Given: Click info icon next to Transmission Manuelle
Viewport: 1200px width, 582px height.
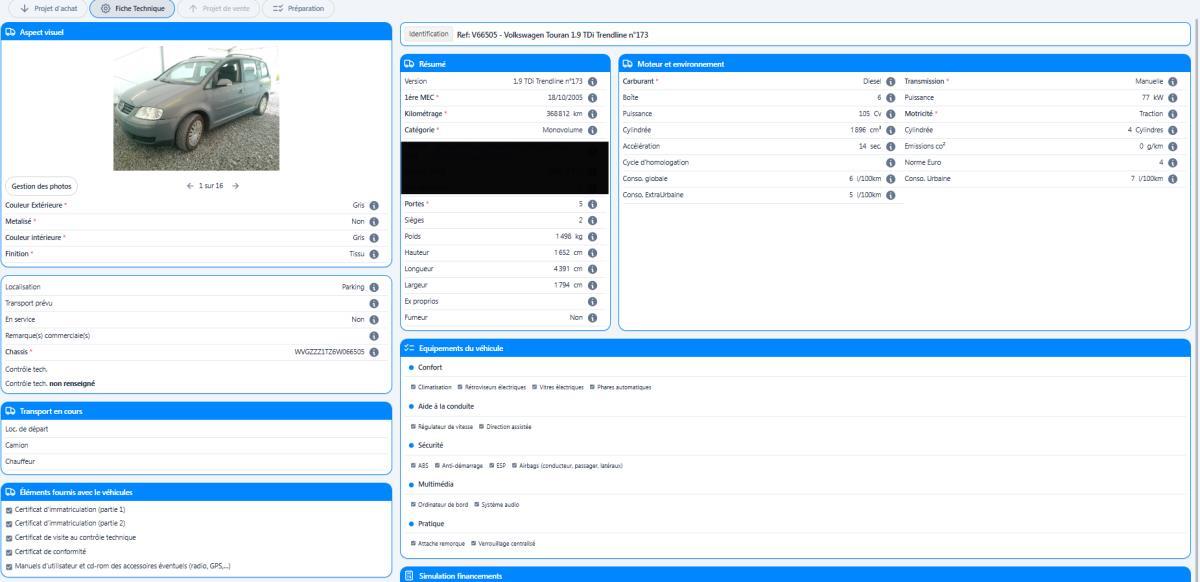Looking at the screenshot, I should pyautogui.click(x=1172, y=81).
